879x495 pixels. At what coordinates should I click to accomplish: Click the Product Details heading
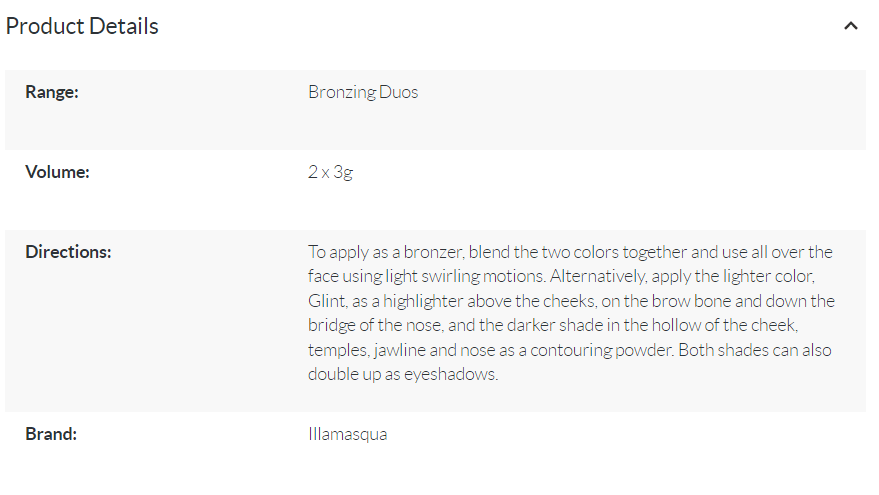click(x=82, y=26)
